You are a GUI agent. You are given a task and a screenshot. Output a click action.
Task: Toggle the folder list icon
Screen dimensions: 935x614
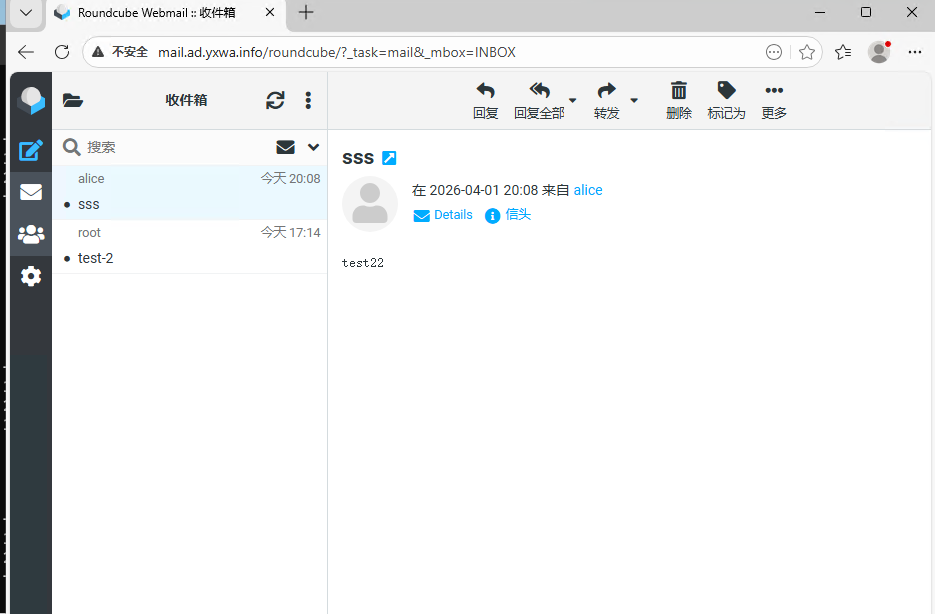pos(73,100)
